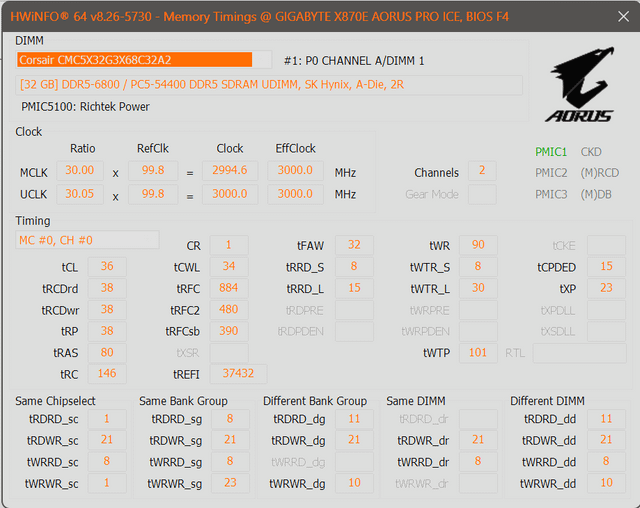Screen dimensions: 640x508
Task: Click the MCLK Clock value 2994.6
Action: [x=230, y=171]
